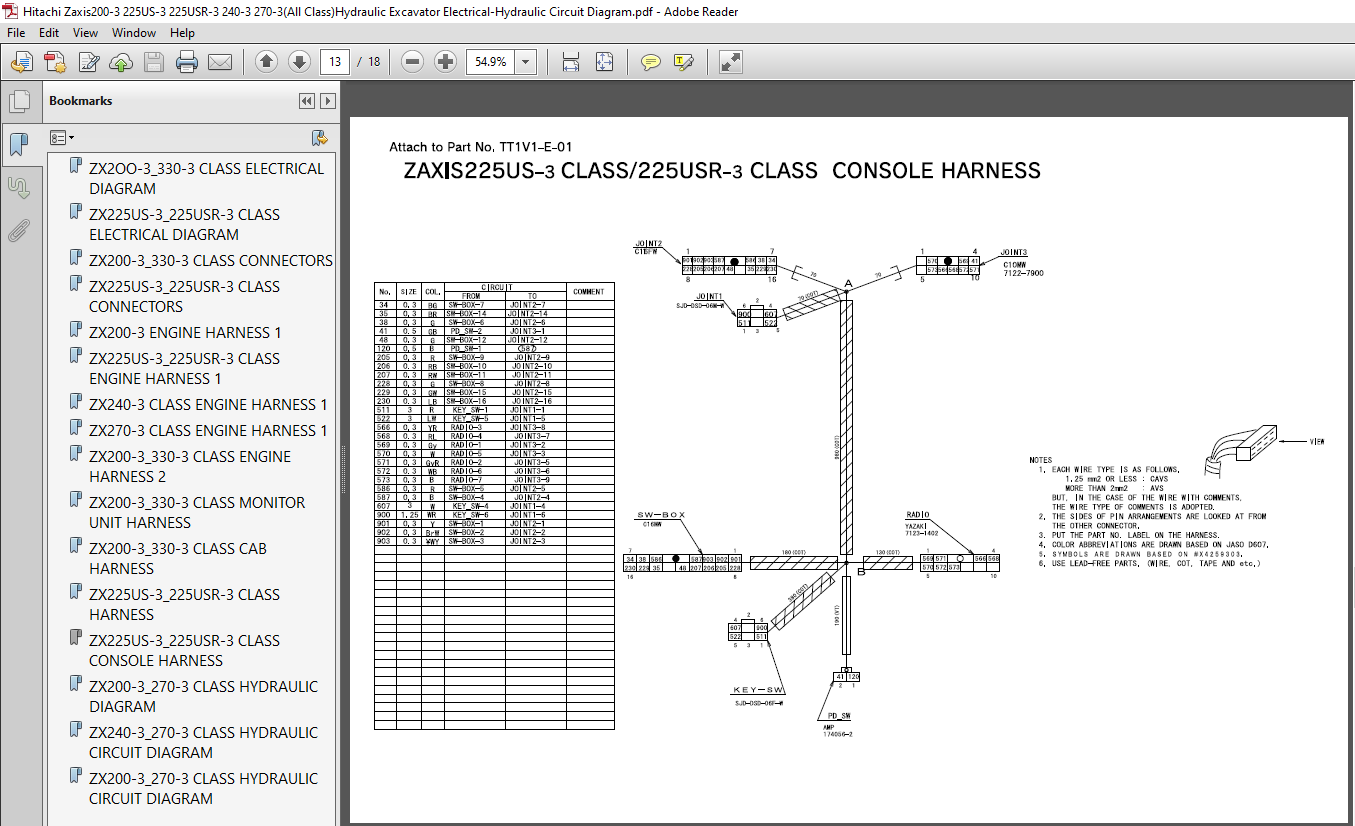Open bookmark ZX240-3_270-3 CLASS HYDRAULIC CIRCUIT DIAGRAM
This screenshot has width=1355, height=826.
pyautogui.click(x=203, y=742)
